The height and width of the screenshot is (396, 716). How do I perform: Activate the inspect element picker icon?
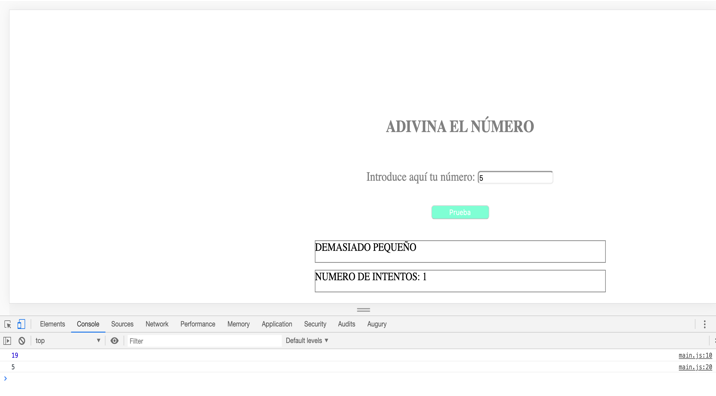click(x=8, y=324)
